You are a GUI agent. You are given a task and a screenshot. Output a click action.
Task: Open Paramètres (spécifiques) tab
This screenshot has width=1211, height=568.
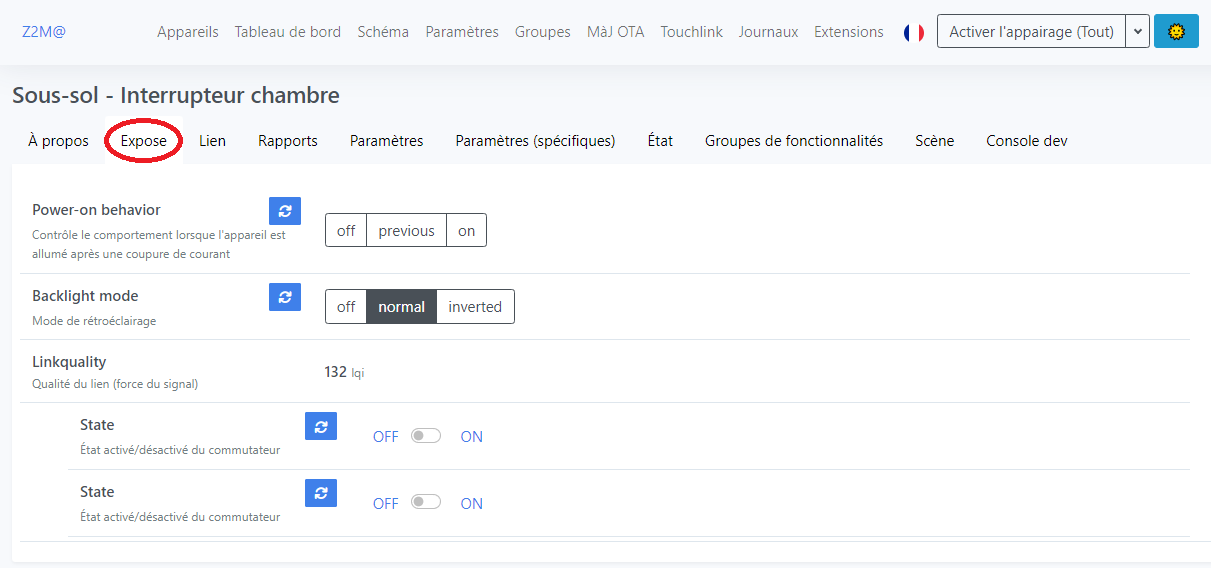[535, 141]
